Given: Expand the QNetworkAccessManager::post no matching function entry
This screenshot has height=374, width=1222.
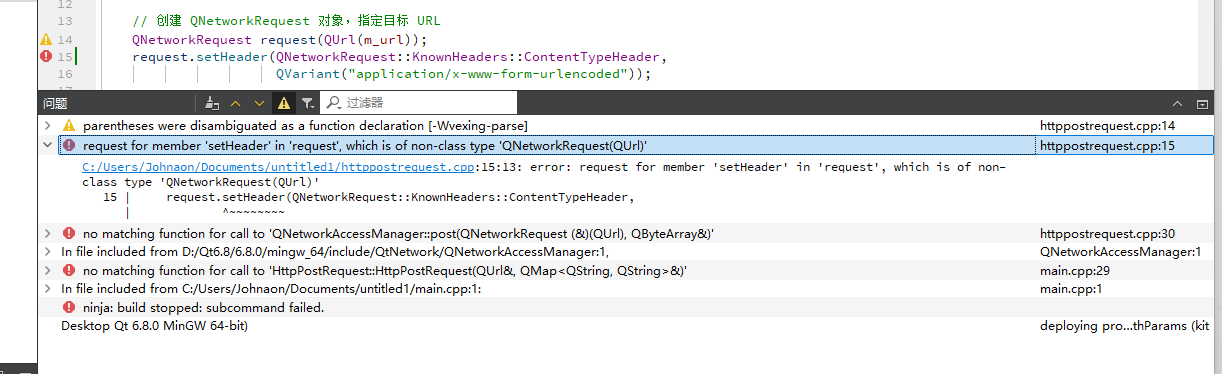Looking at the screenshot, I should [x=47, y=233].
